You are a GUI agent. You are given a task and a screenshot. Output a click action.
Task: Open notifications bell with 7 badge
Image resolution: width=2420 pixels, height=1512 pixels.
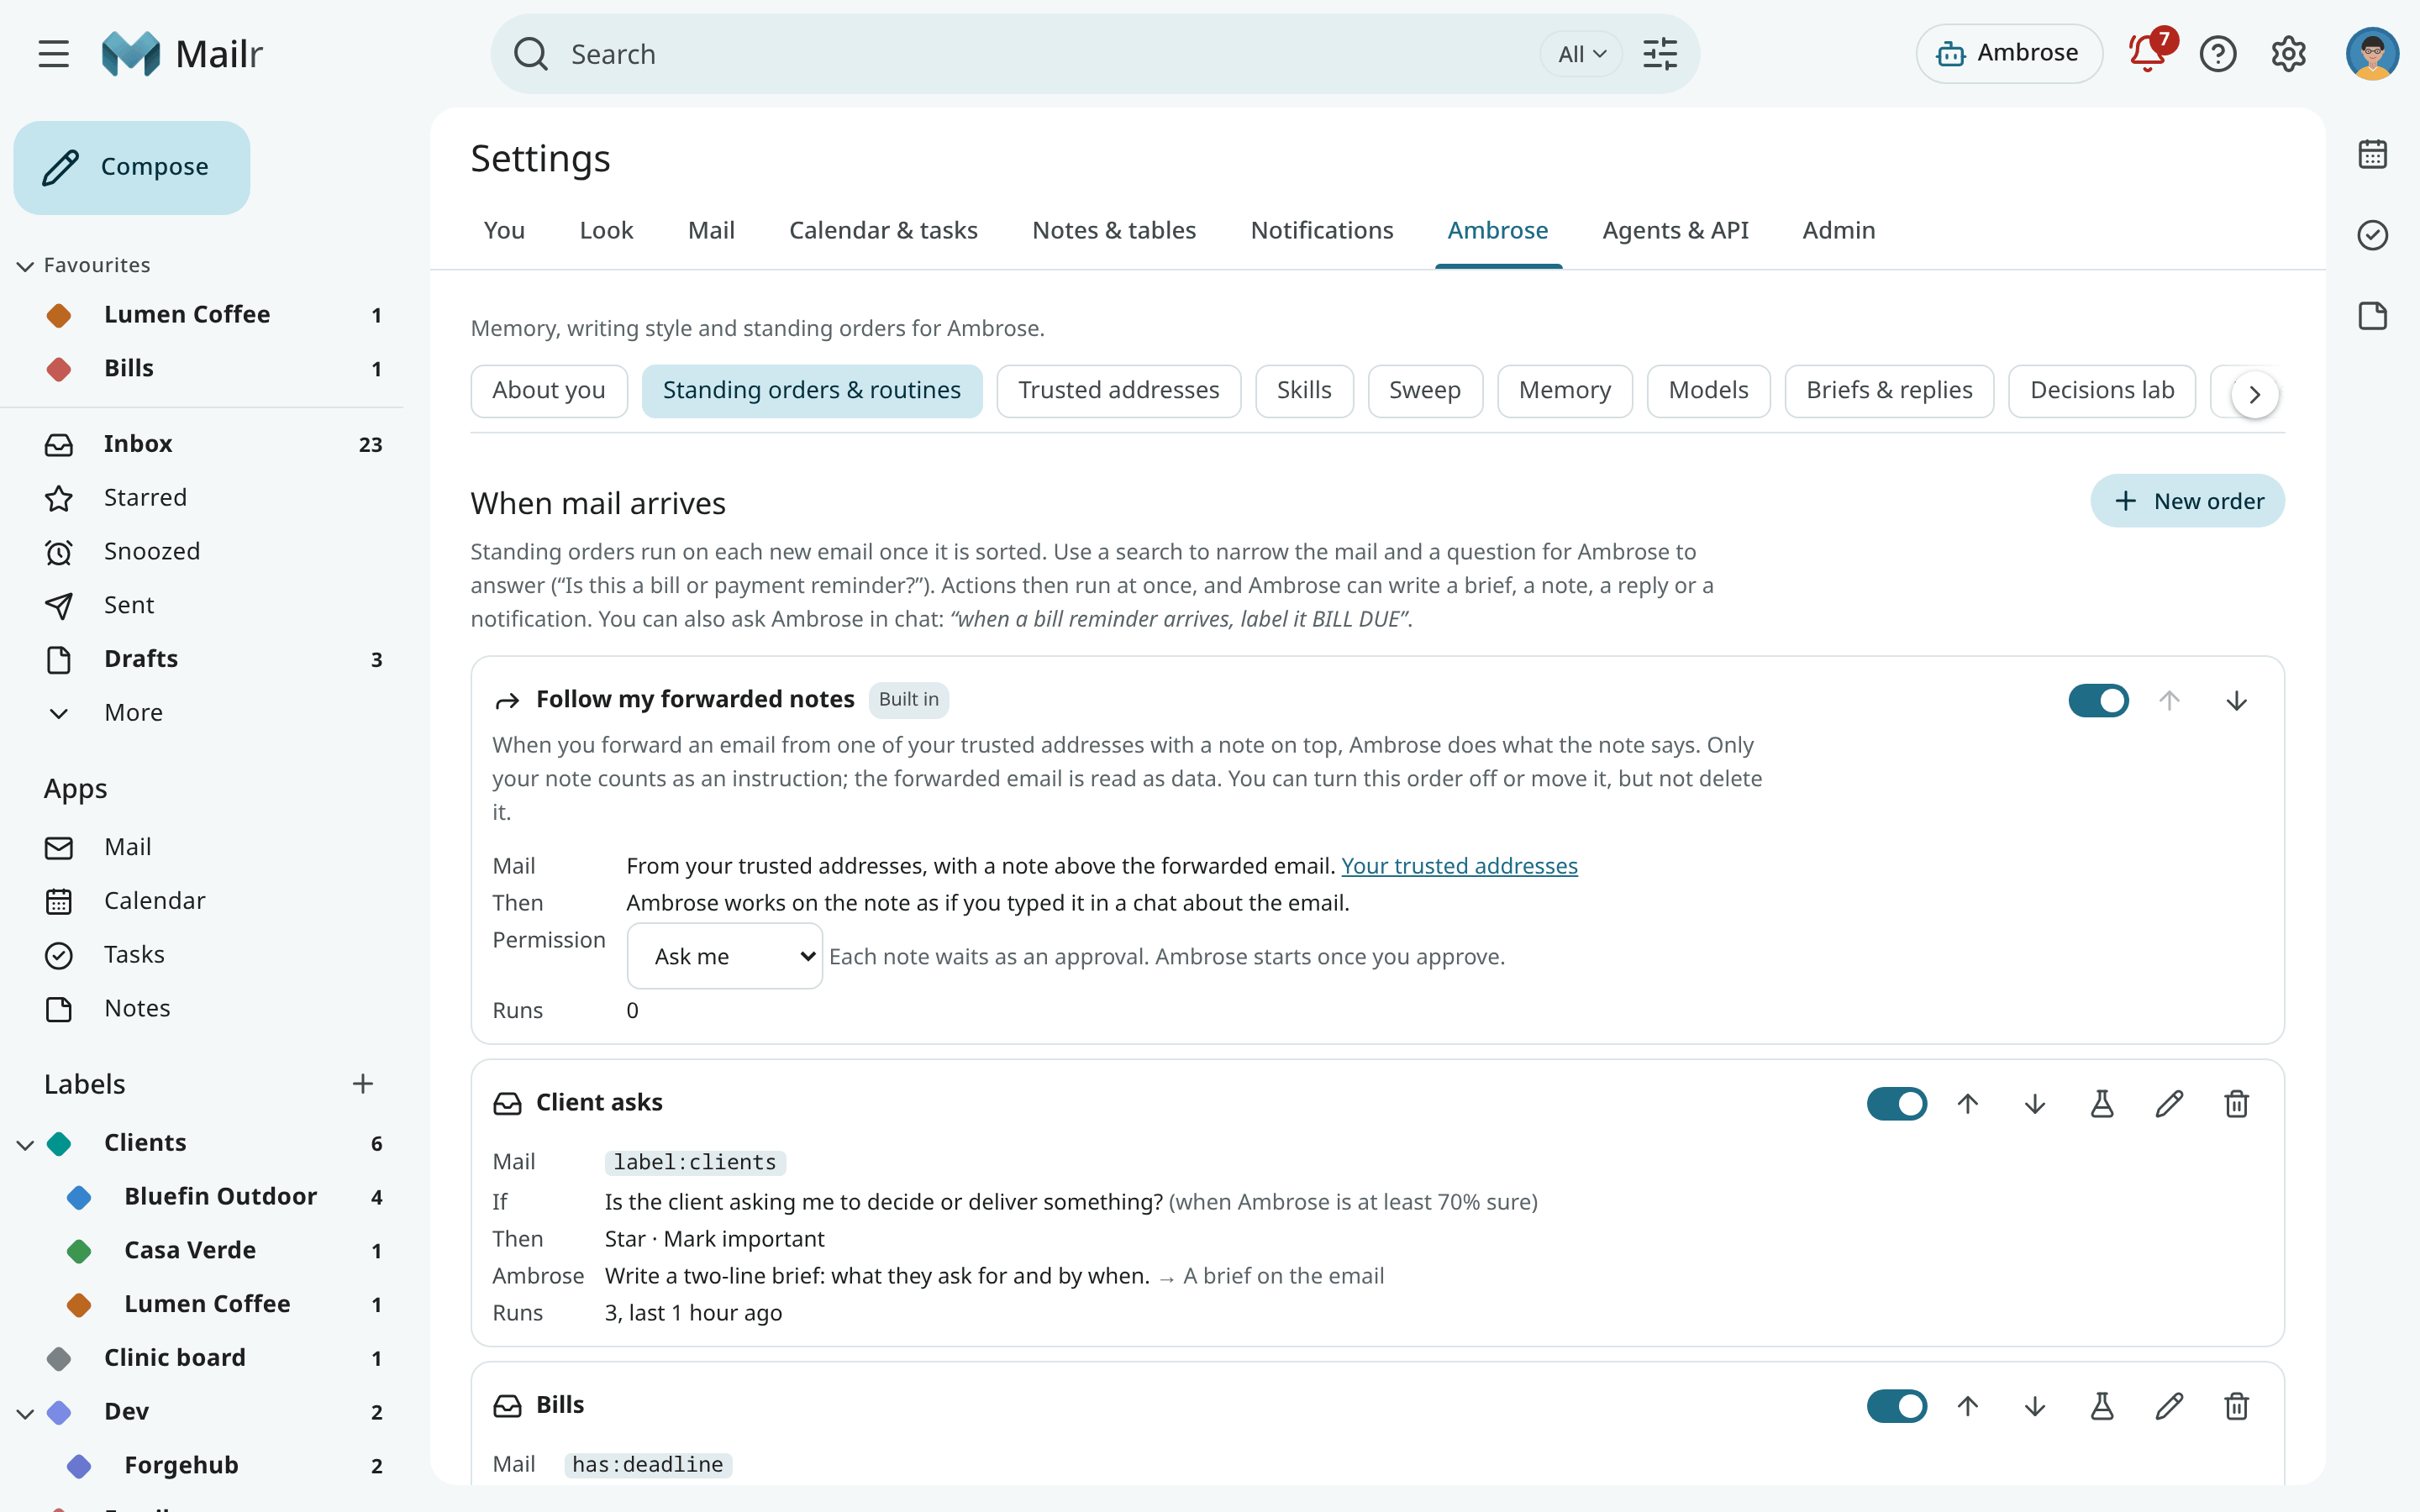2148,54
